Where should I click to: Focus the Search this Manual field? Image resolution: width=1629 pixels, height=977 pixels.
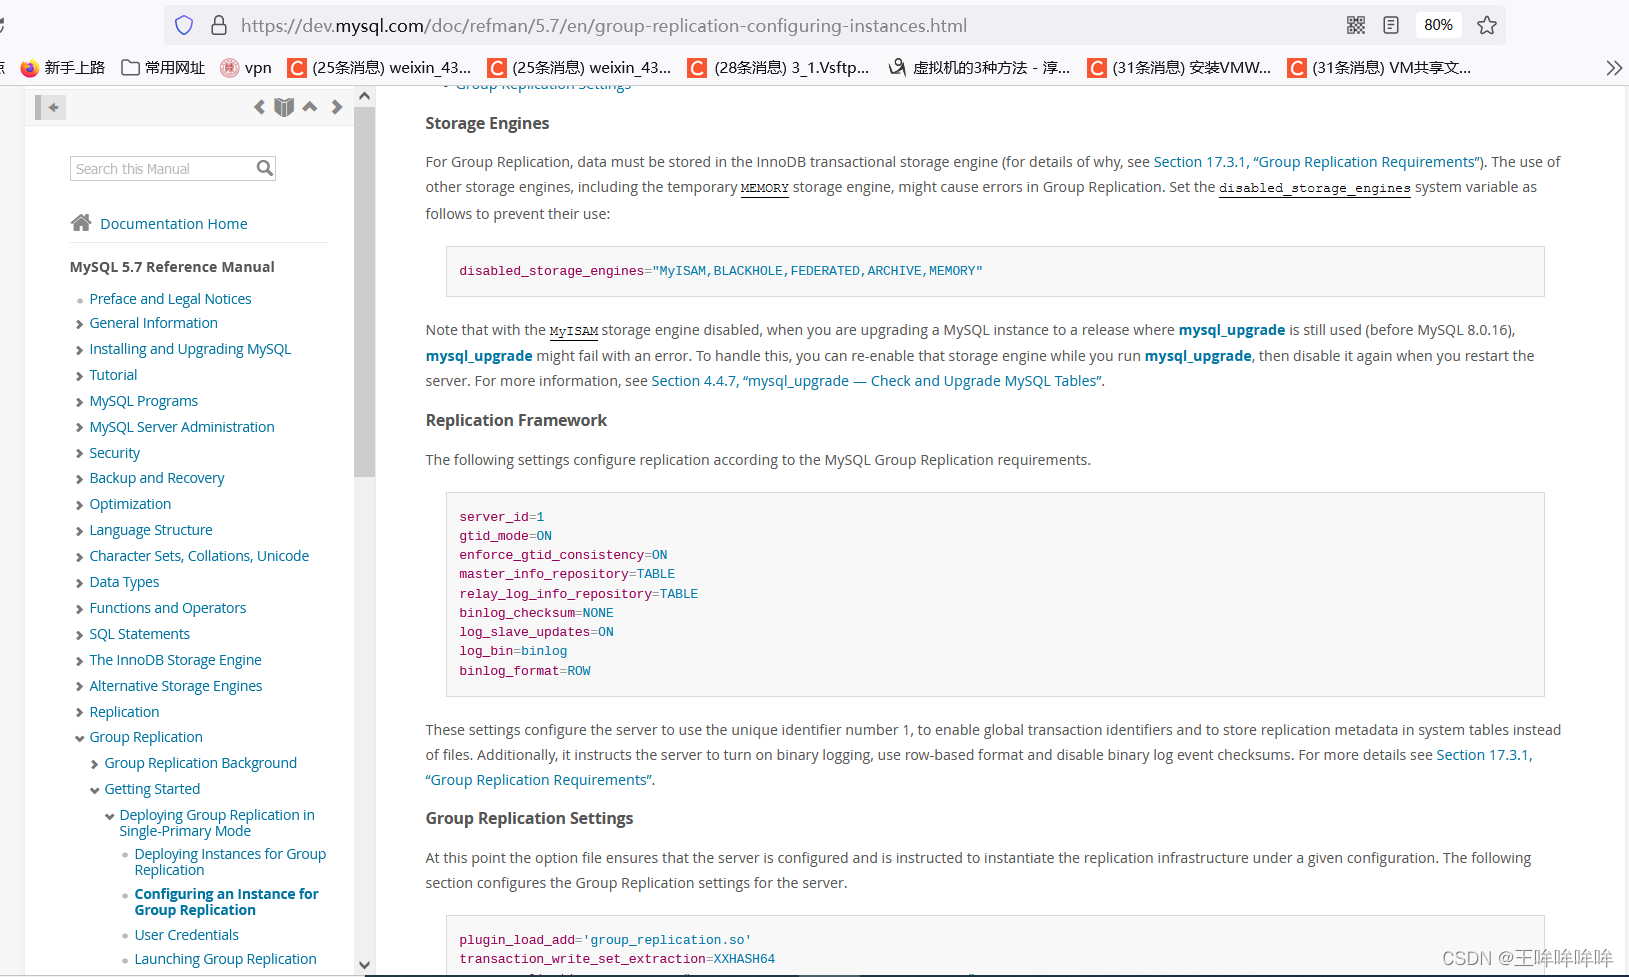click(162, 168)
